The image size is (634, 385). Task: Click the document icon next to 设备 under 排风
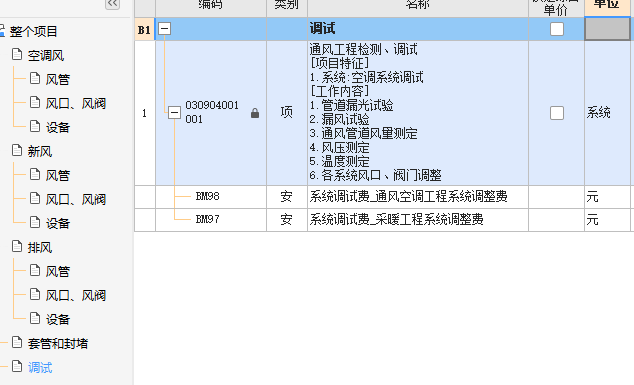click(x=35, y=318)
